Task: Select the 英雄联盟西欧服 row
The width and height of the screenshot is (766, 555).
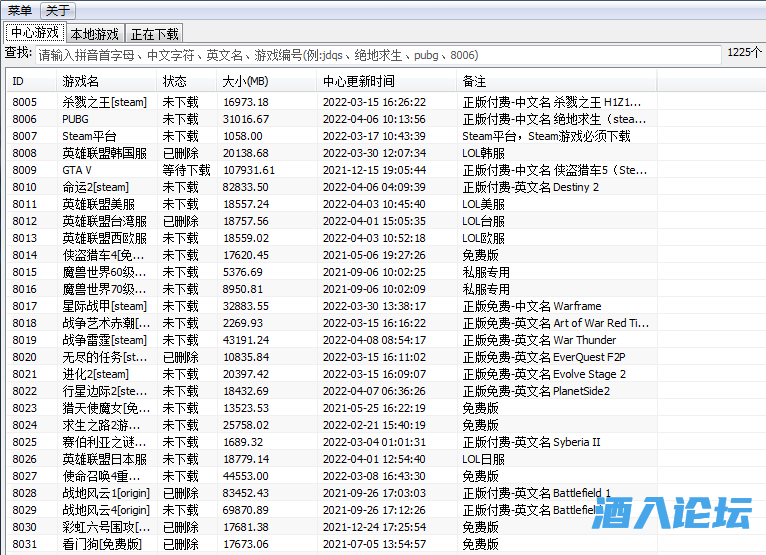Action: [332, 238]
